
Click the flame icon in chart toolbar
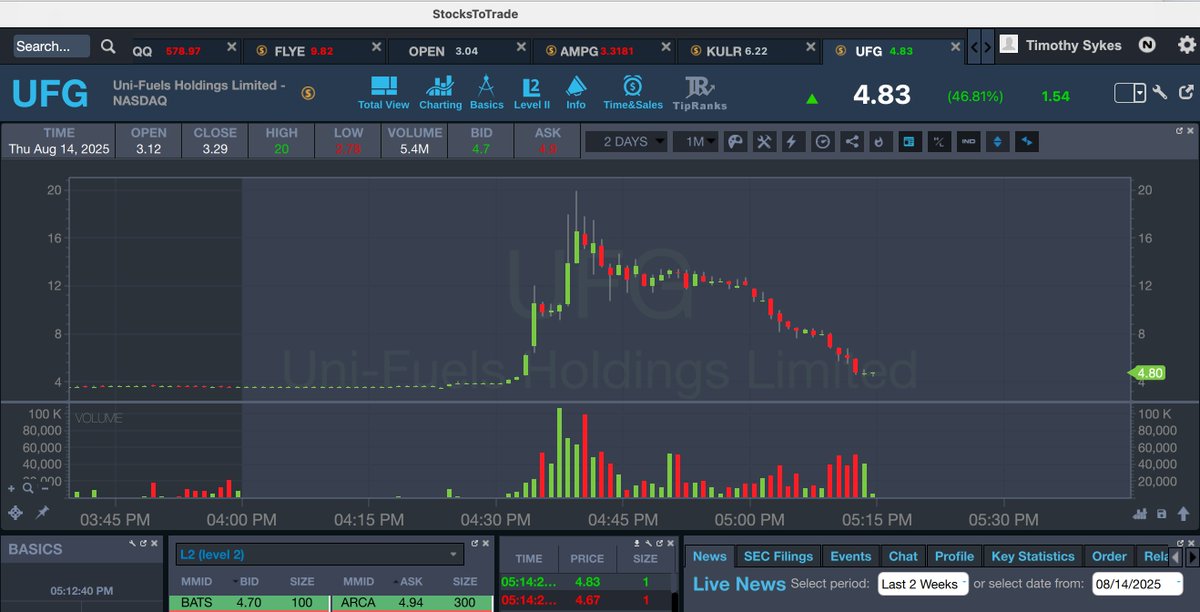tap(879, 141)
